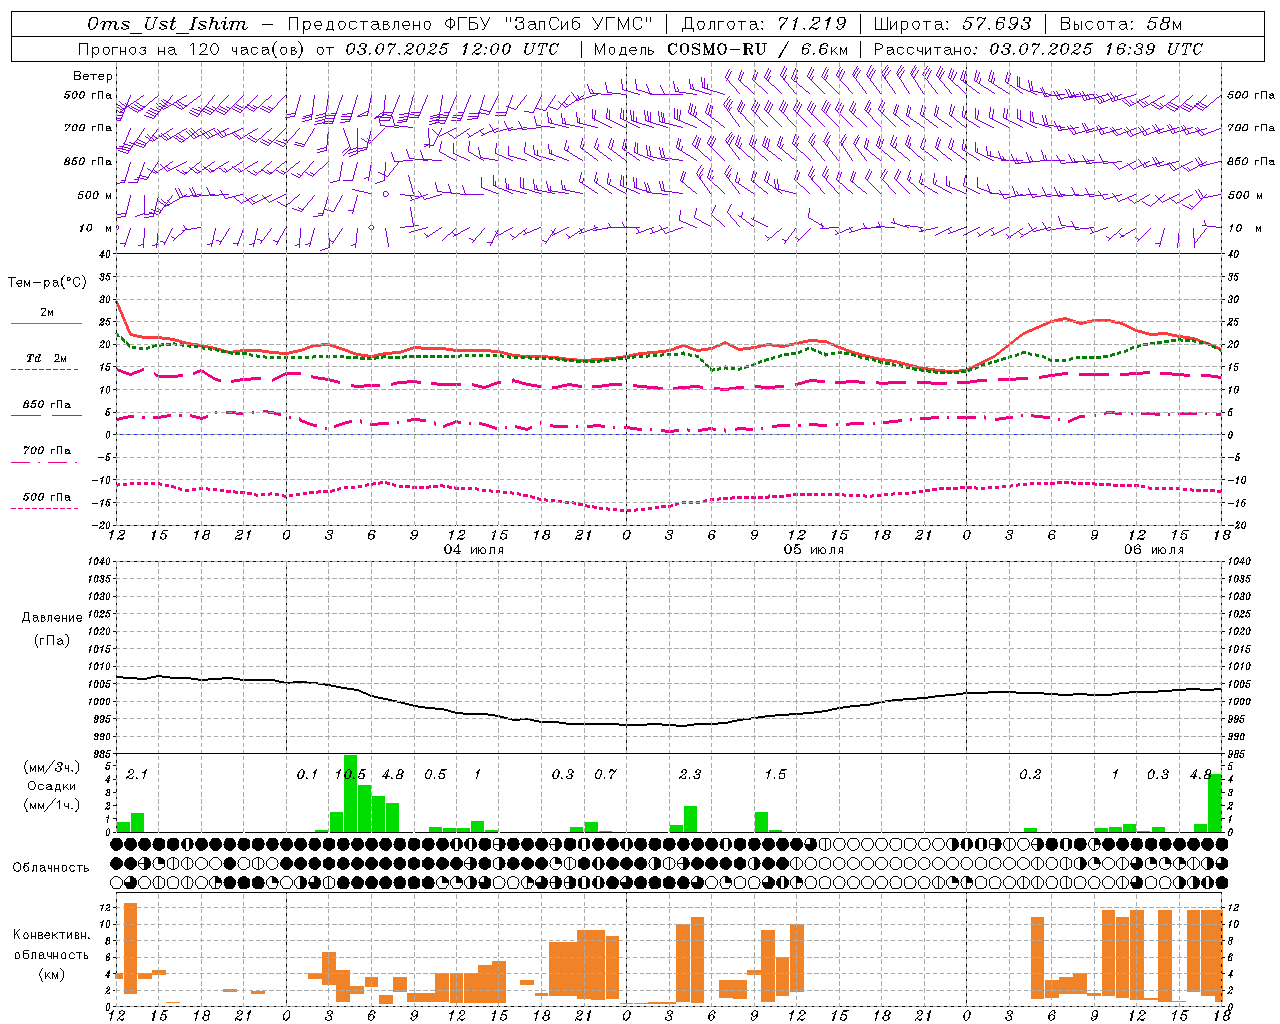1280x1024 pixels.
Task: Click the forecast start time 03.07.2025 12:00 UTC
Action: tap(452, 49)
